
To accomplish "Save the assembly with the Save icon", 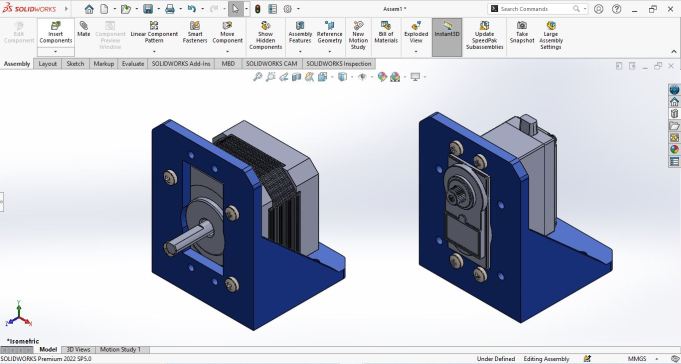I will pos(148,9).
